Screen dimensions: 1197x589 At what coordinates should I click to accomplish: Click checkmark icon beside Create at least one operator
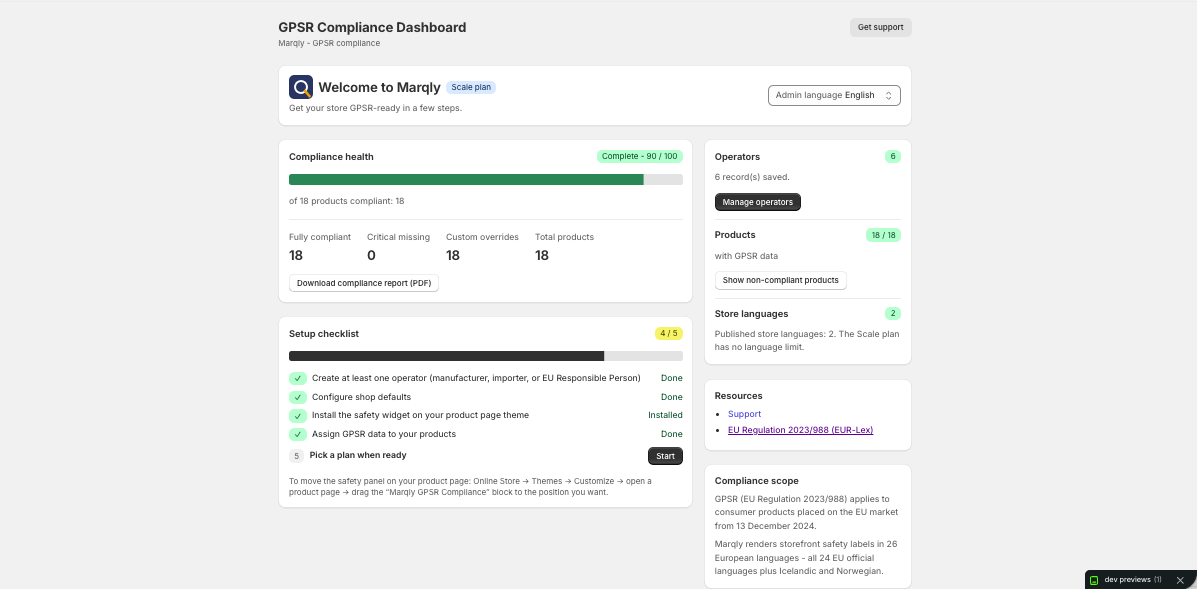[298, 378]
